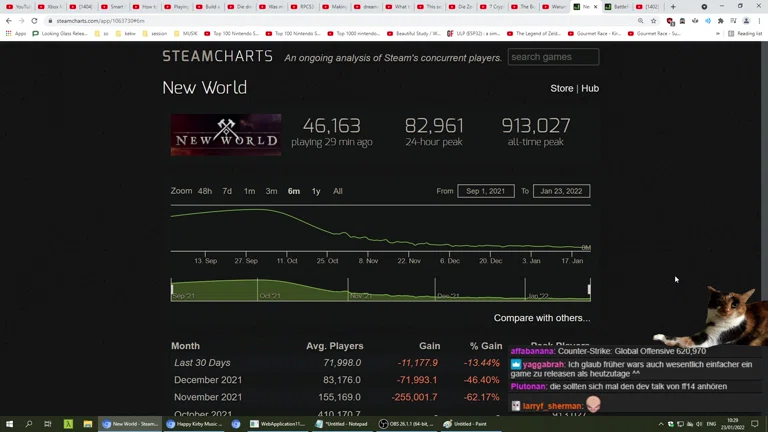Viewport: 768px width, 432px height.
Task: Open the Apps bookmarks shortcut
Action: (16, 33)
